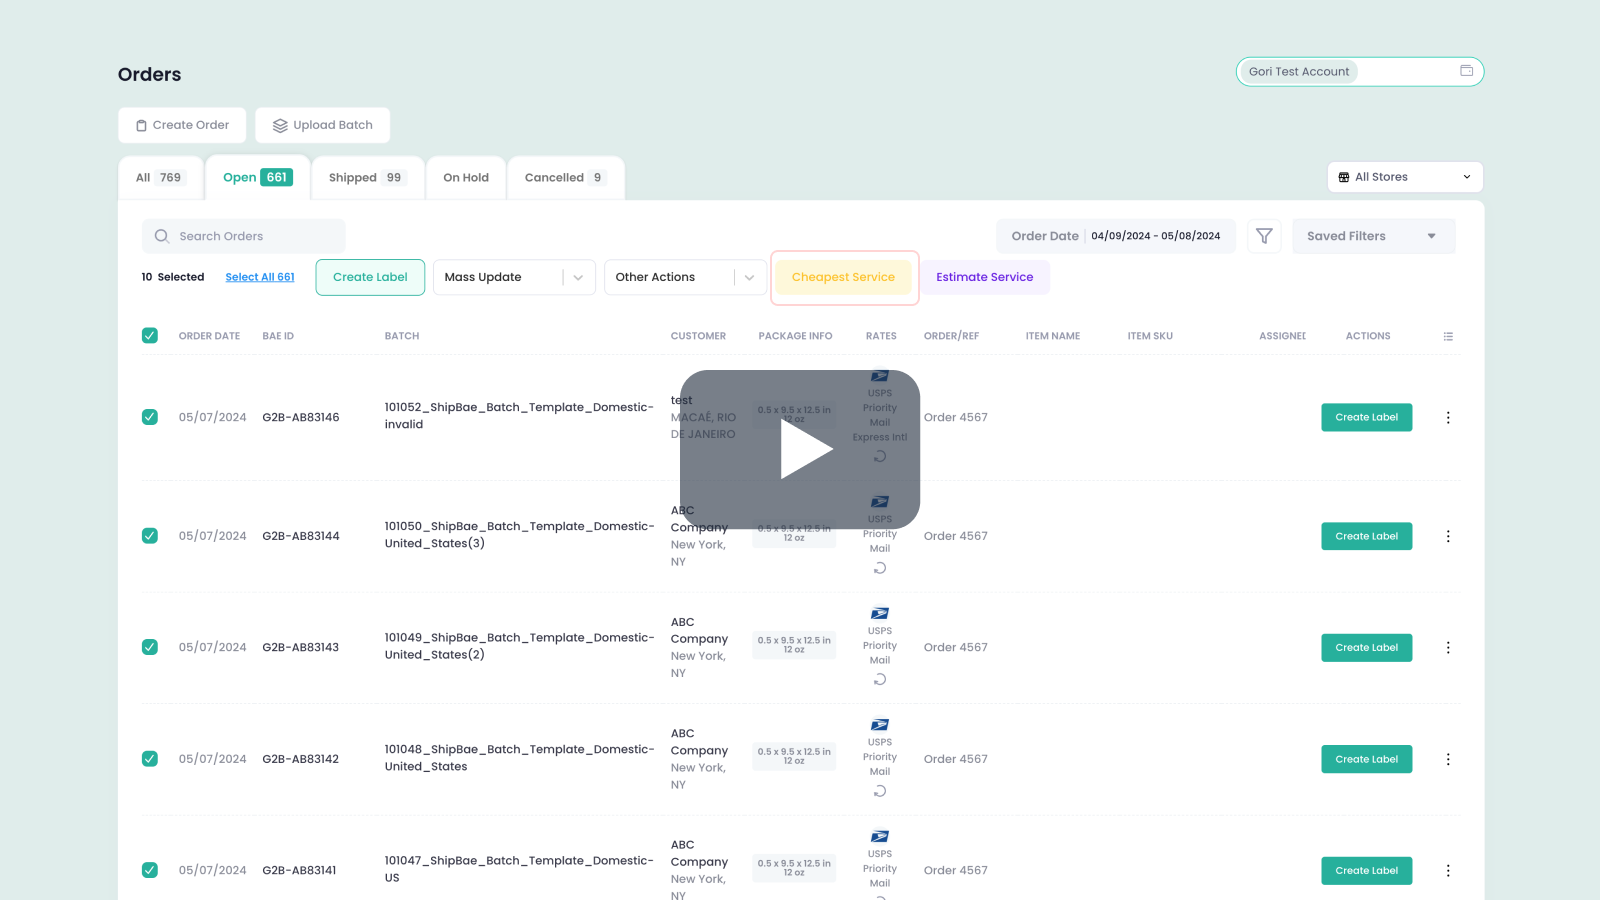Switch to the Shipped tab
The width and height of the screenshot is (1600, 900).
click(x=366, y=177)
